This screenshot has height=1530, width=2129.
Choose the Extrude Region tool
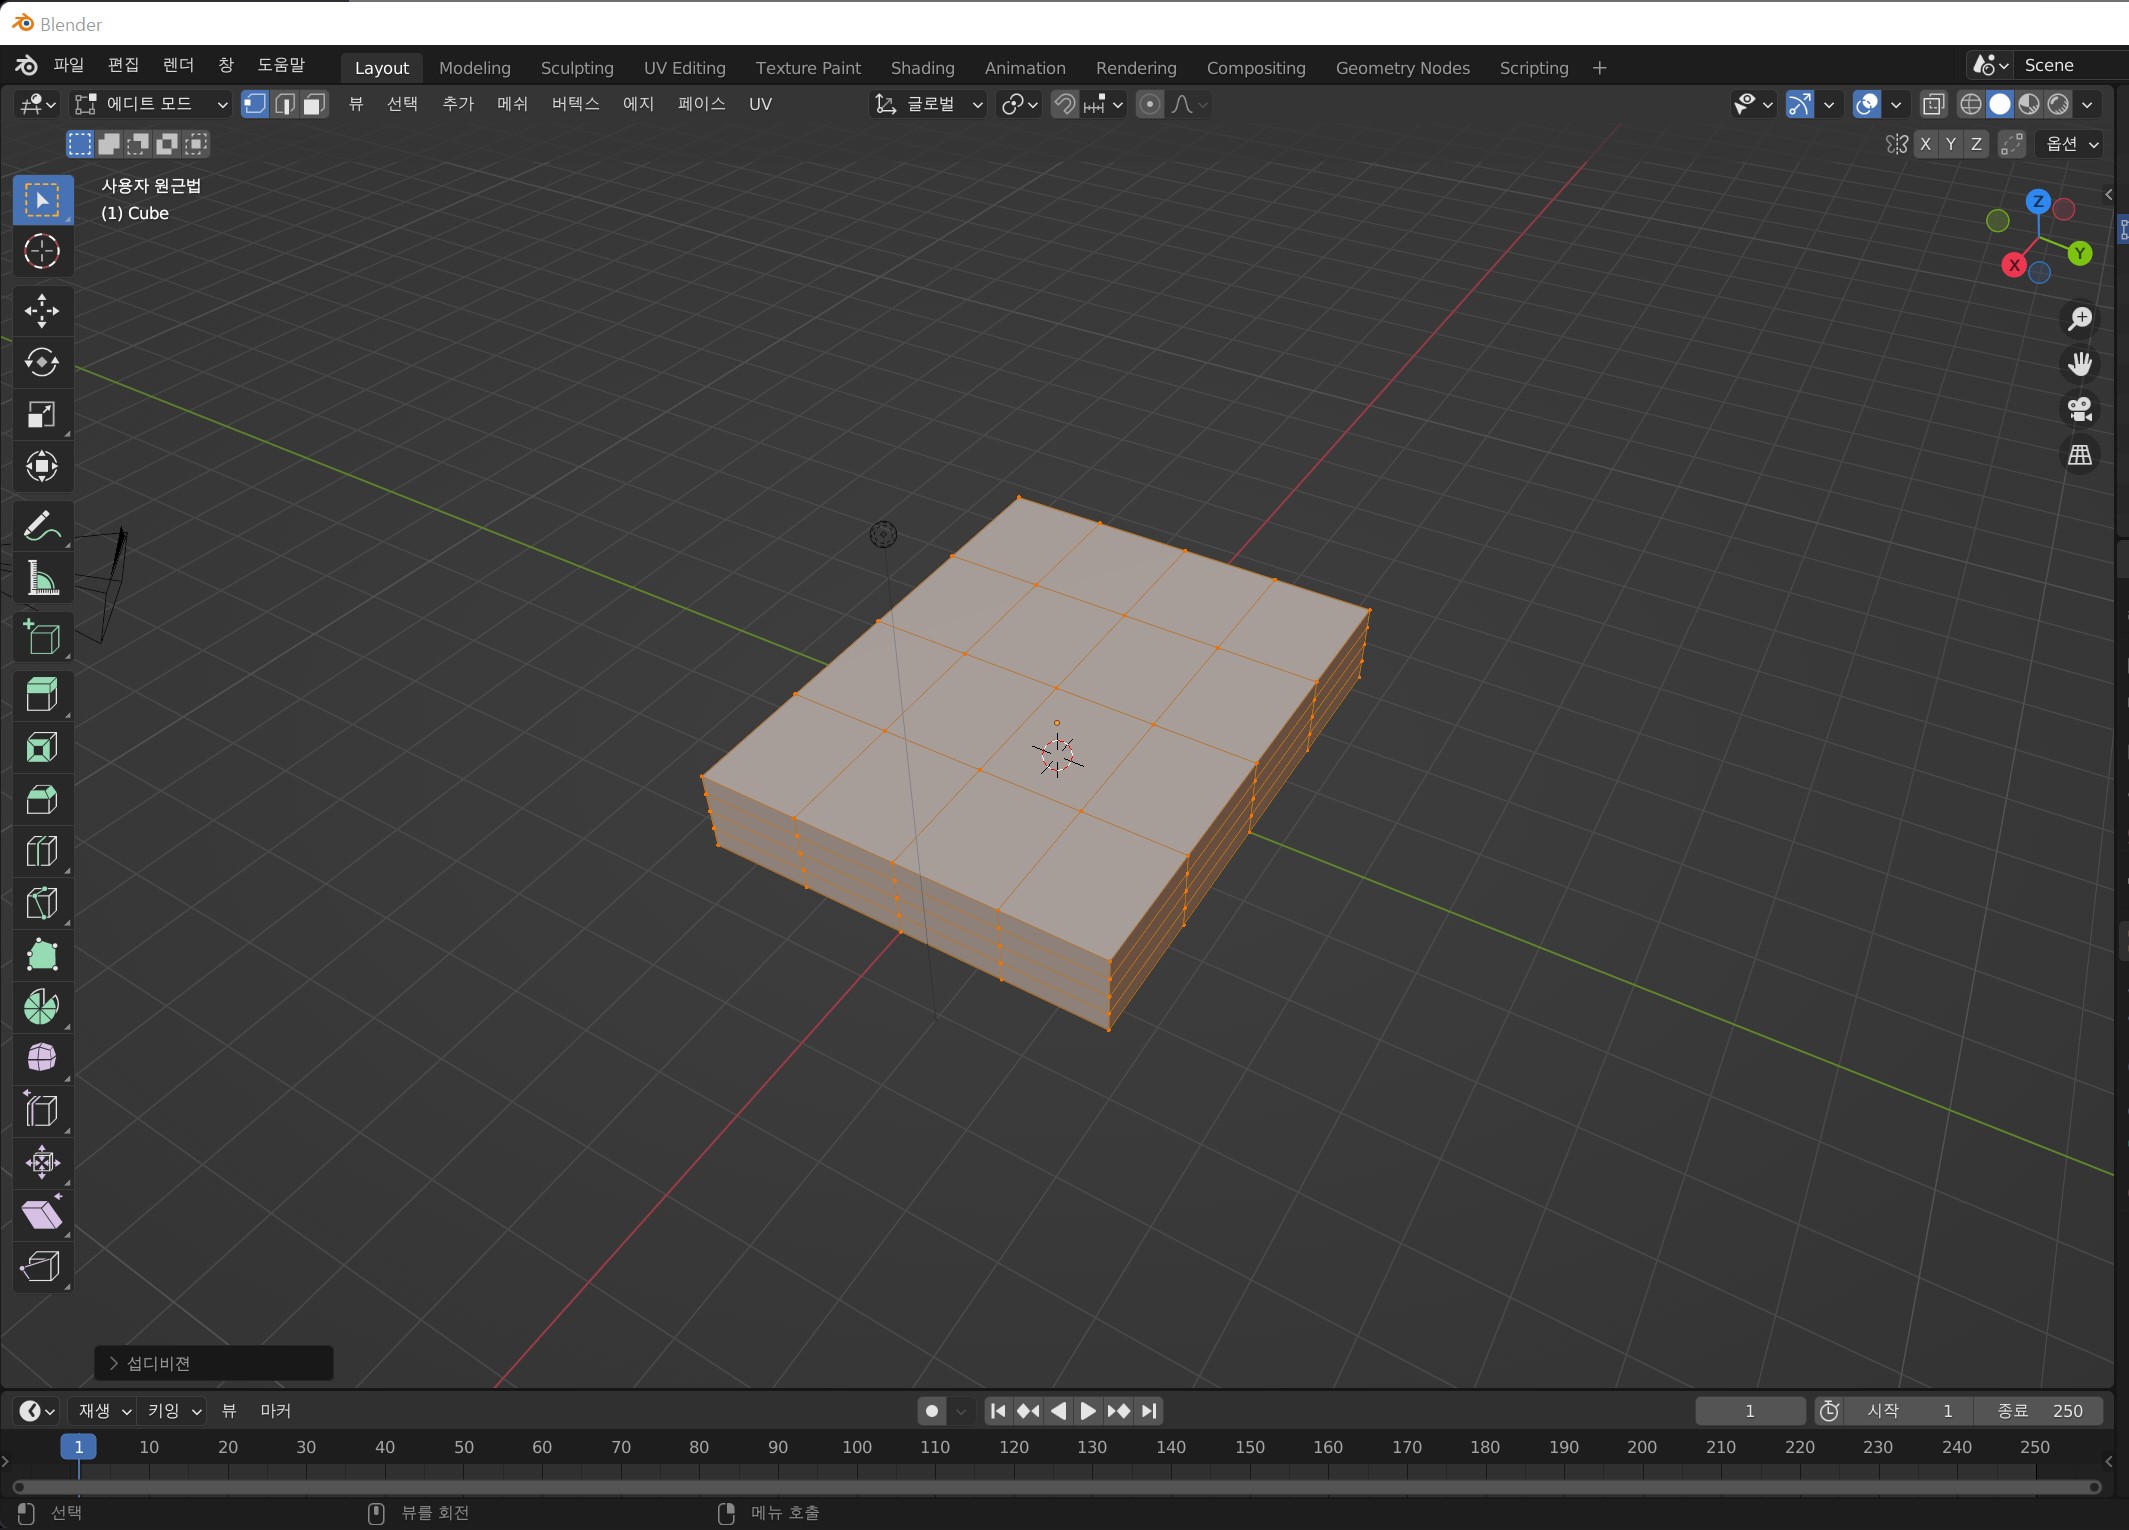click(41, 695)
